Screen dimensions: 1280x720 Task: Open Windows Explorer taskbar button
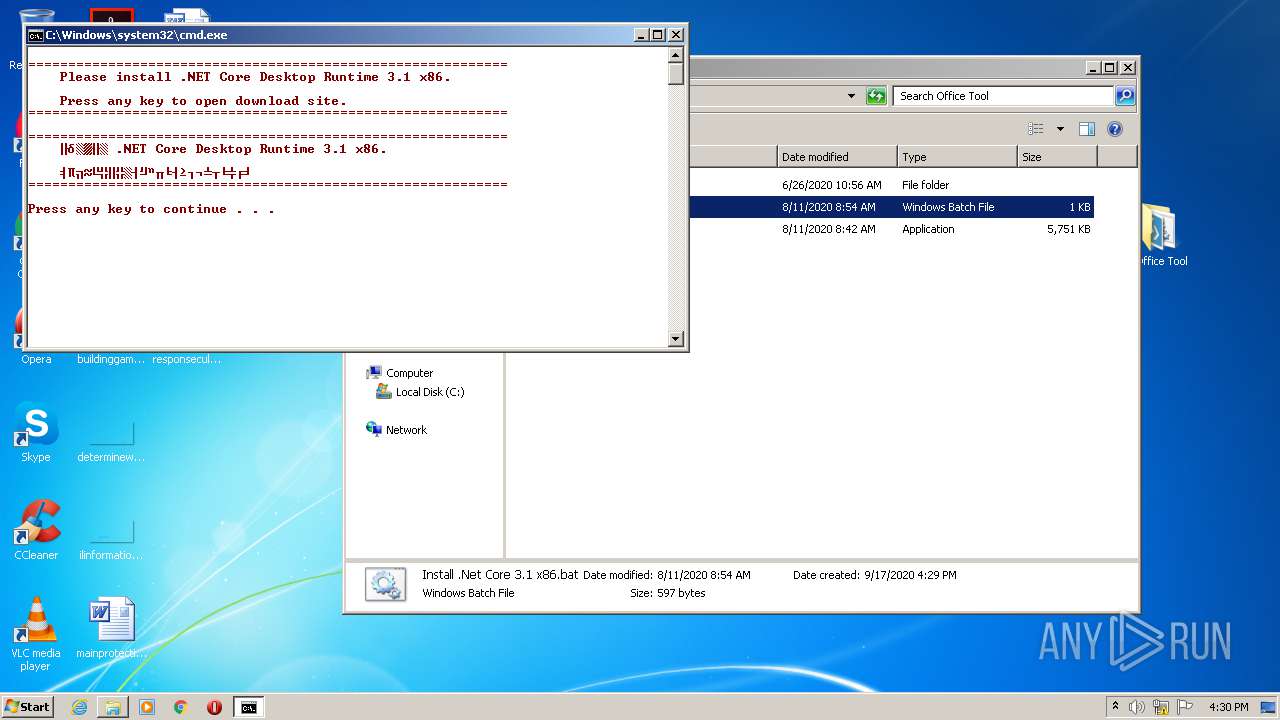pyautogui.click(x=113, y=707)
